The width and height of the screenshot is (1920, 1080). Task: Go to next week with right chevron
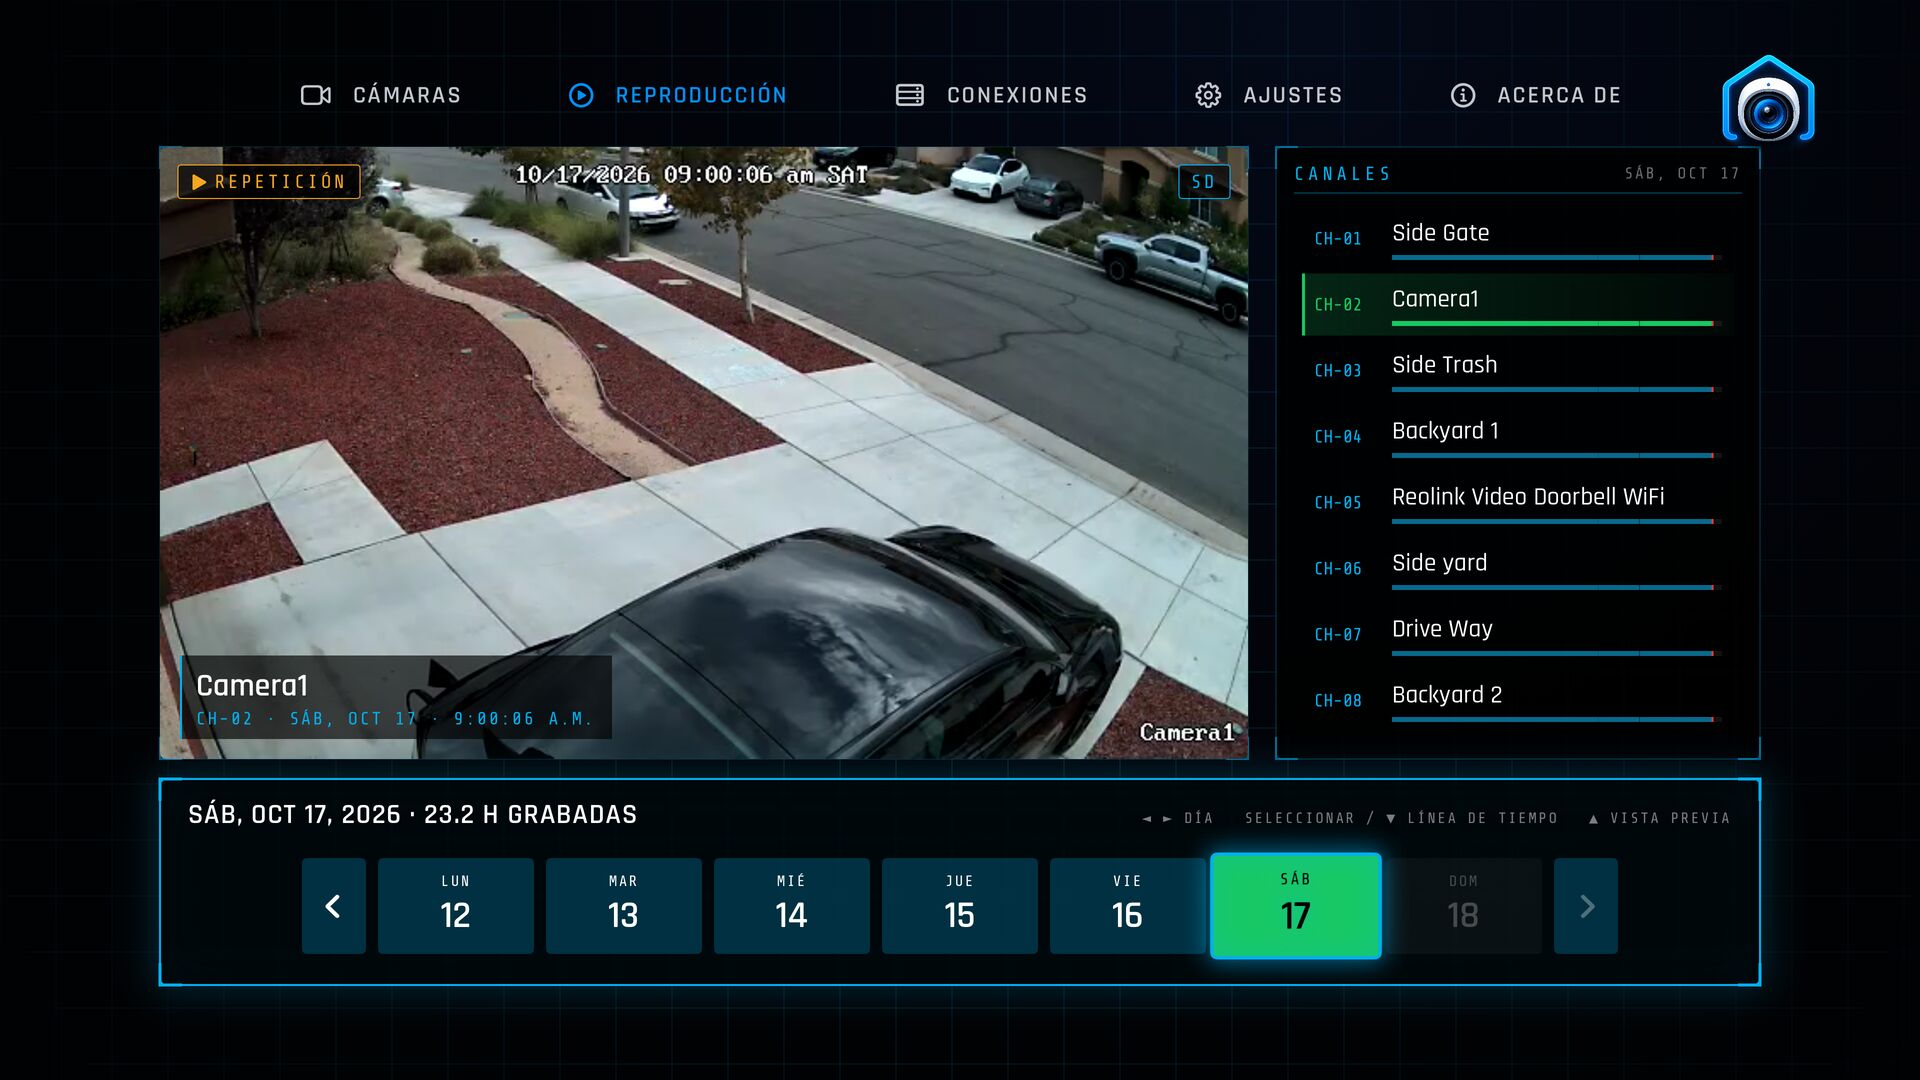1586,906
